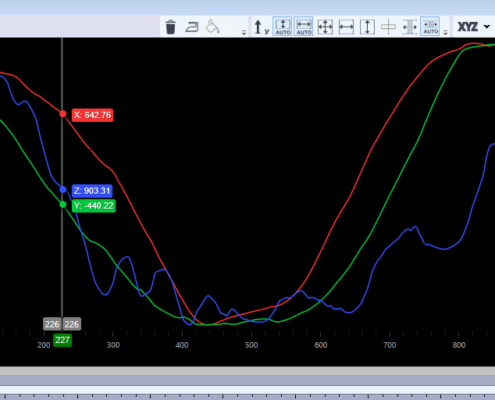This screenshot has height=400, width=495.
Task: Click the fit horizontal range icon
Action: coord(346,27)
